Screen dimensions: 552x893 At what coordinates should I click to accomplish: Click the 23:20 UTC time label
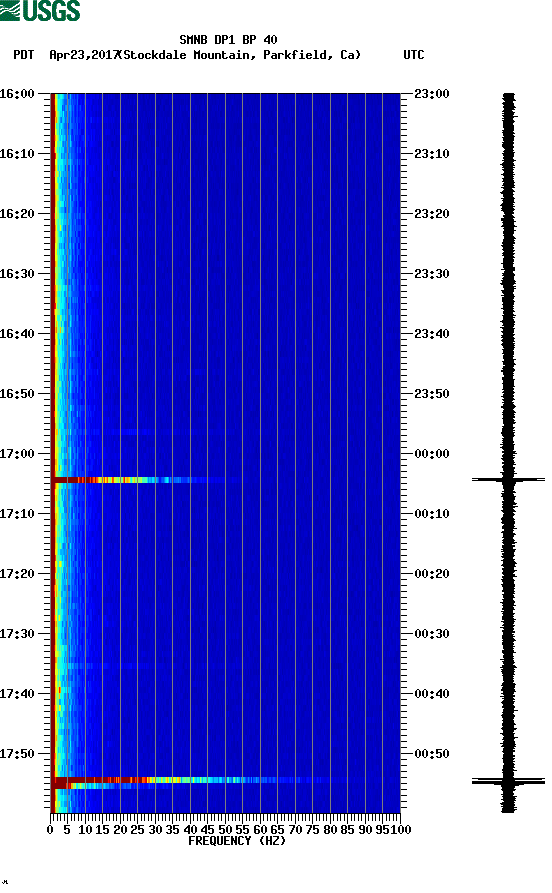[x=432, y=214]
